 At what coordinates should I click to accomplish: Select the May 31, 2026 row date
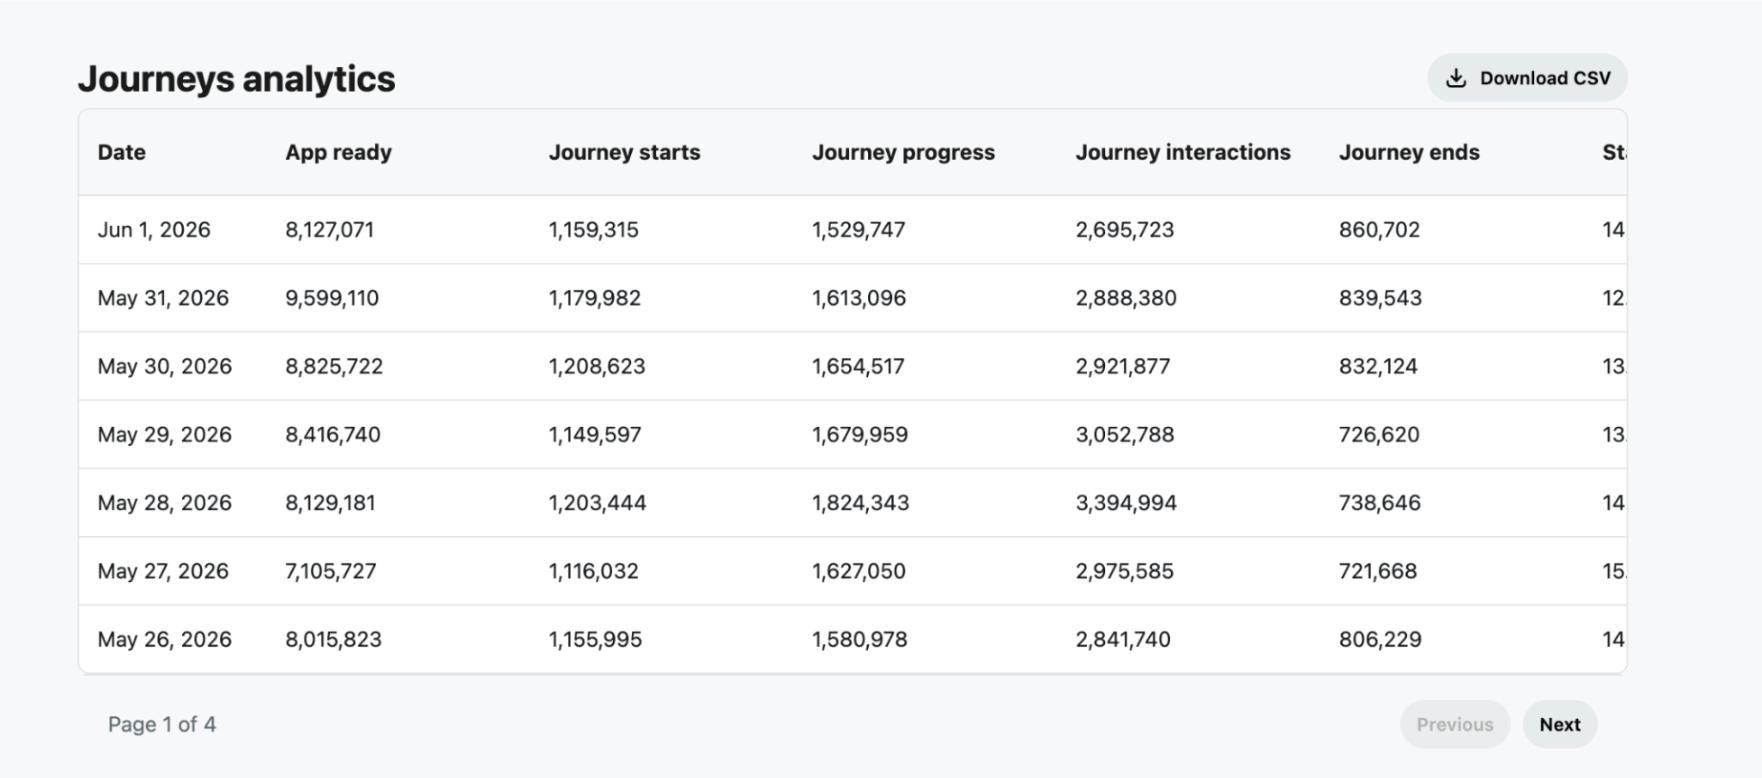point(163,298)
